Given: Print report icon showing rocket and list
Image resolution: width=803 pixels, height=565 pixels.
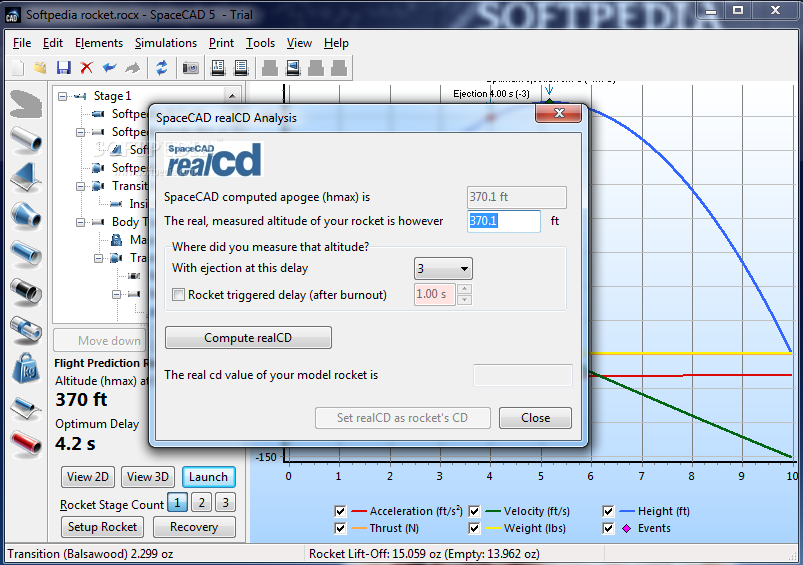Looking at the screenshot, I should click(x=218, y=68).
